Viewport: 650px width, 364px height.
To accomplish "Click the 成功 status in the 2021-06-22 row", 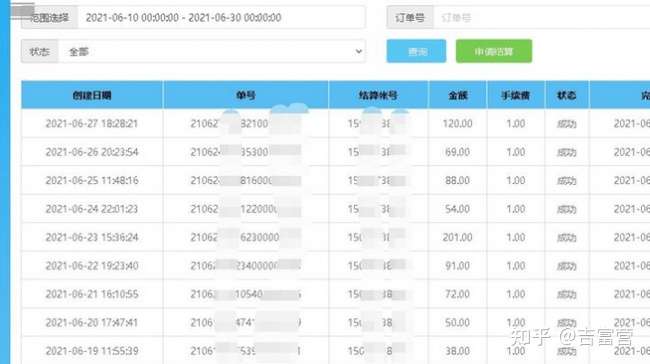I will [x=567, y=266].
